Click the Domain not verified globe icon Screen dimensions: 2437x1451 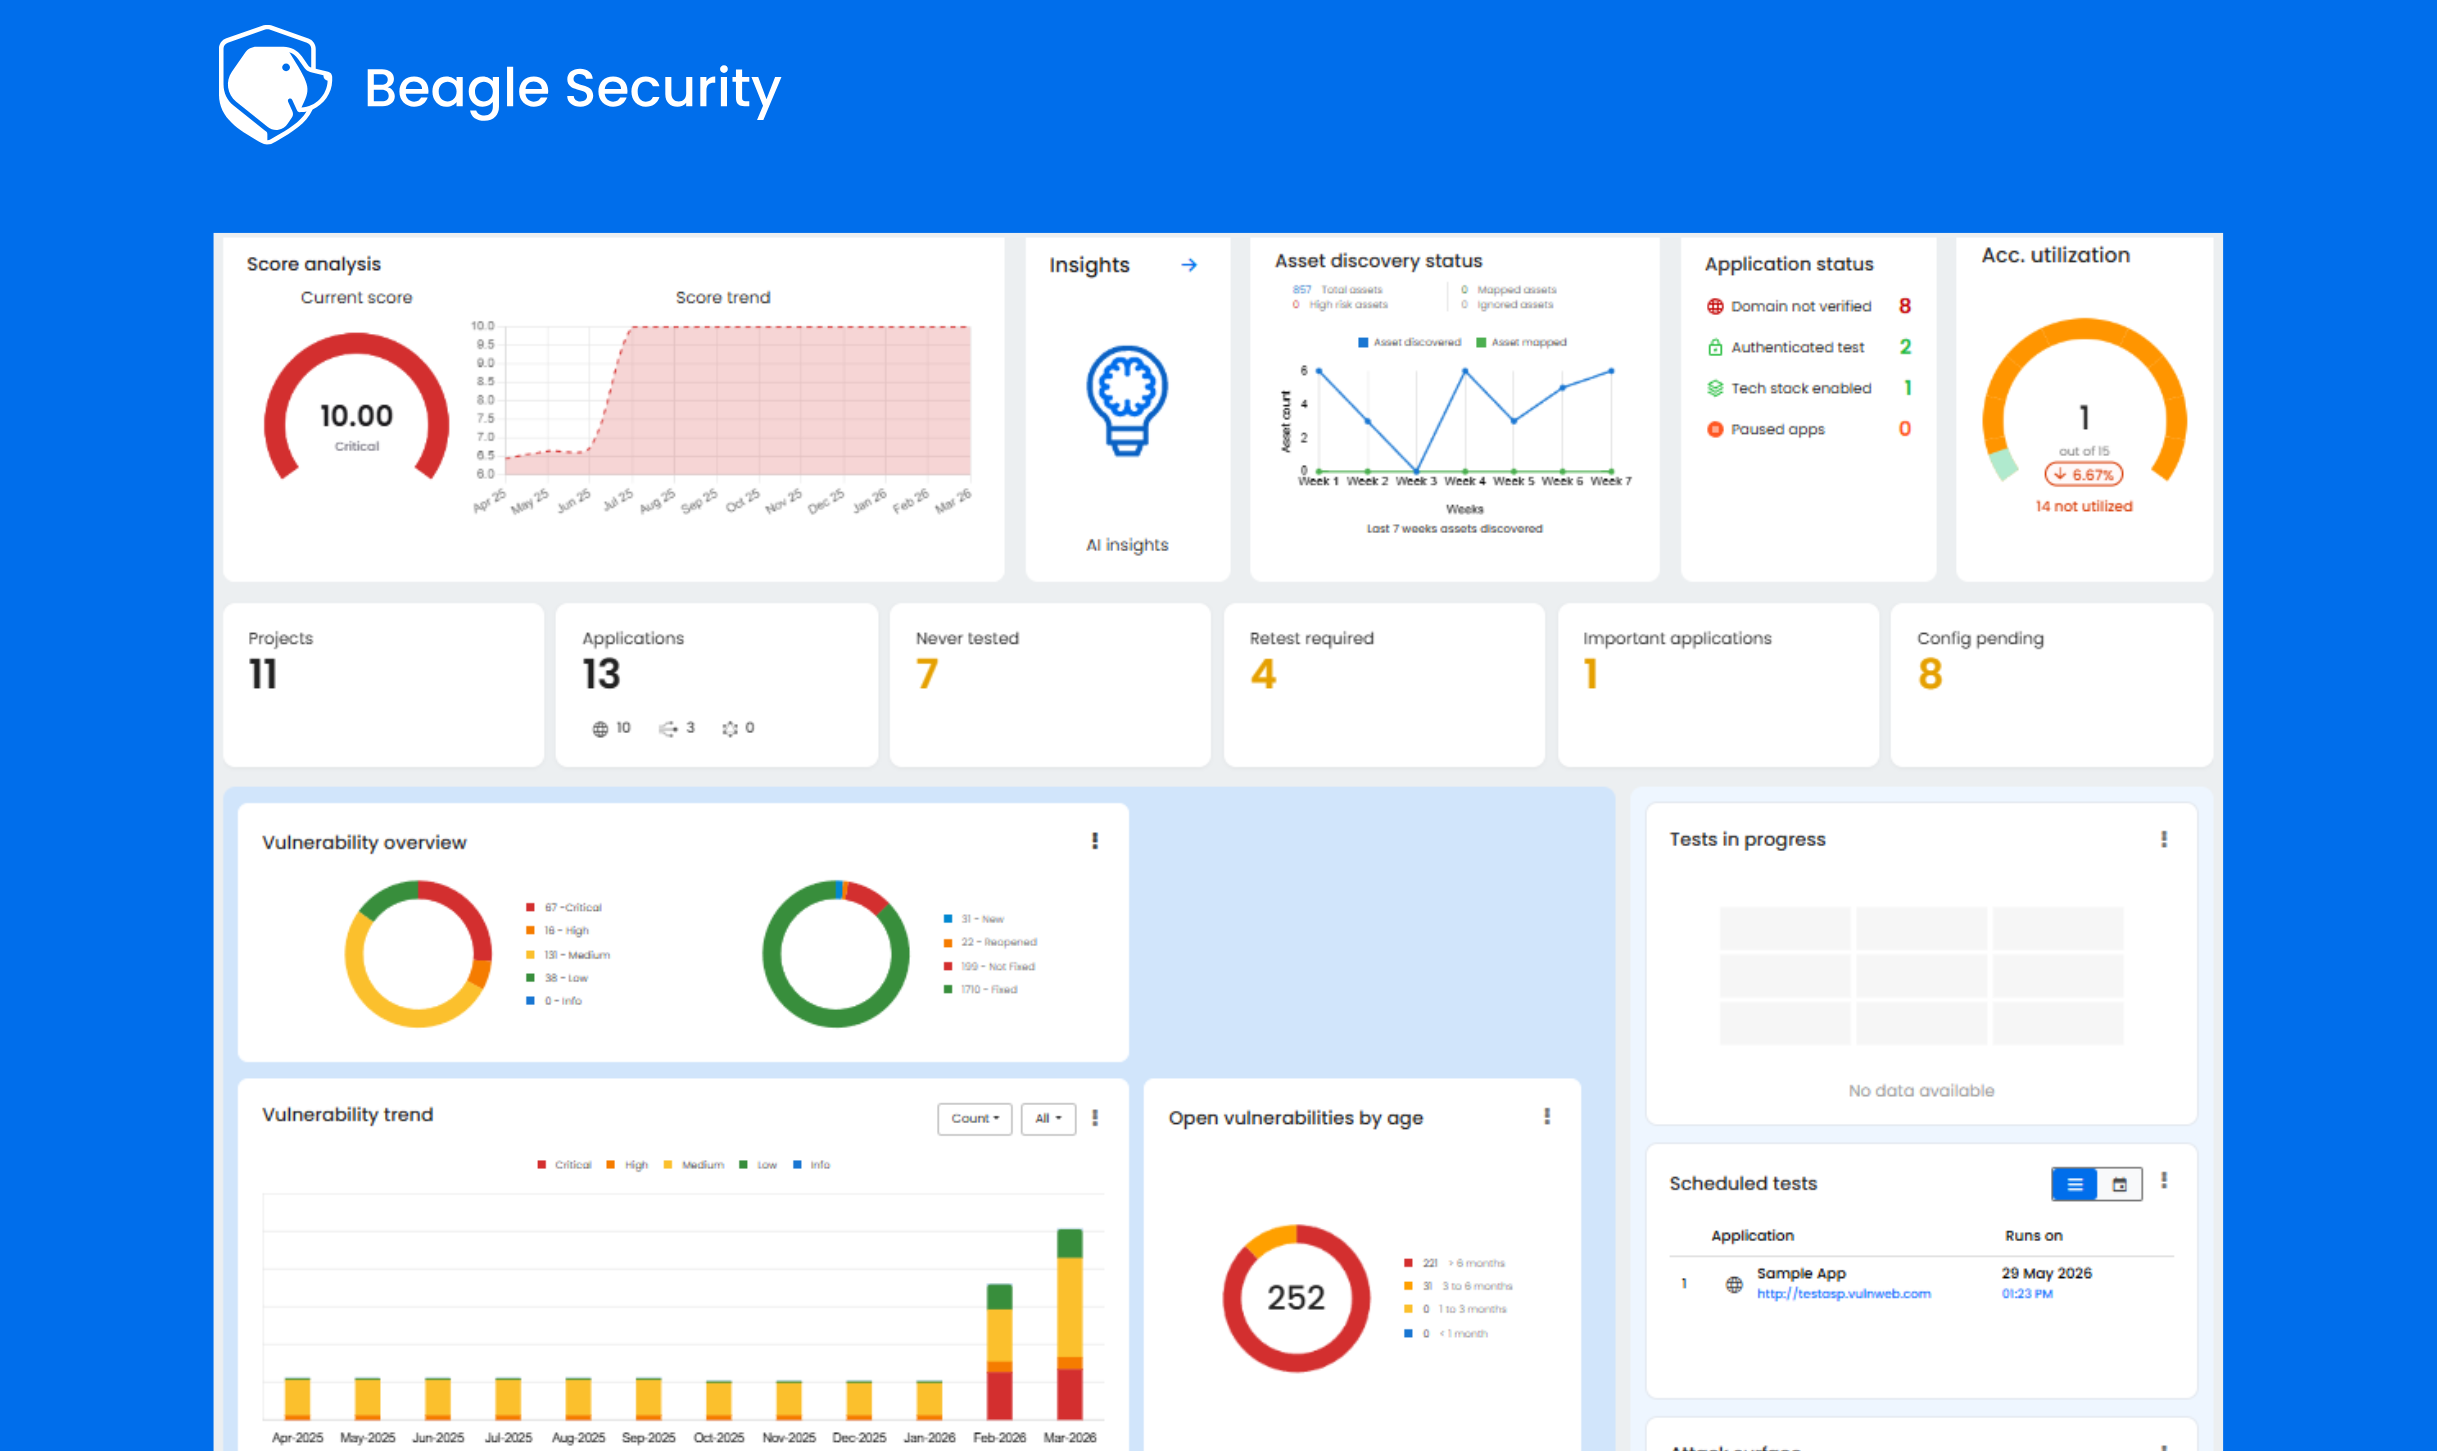pos(1715,307)
